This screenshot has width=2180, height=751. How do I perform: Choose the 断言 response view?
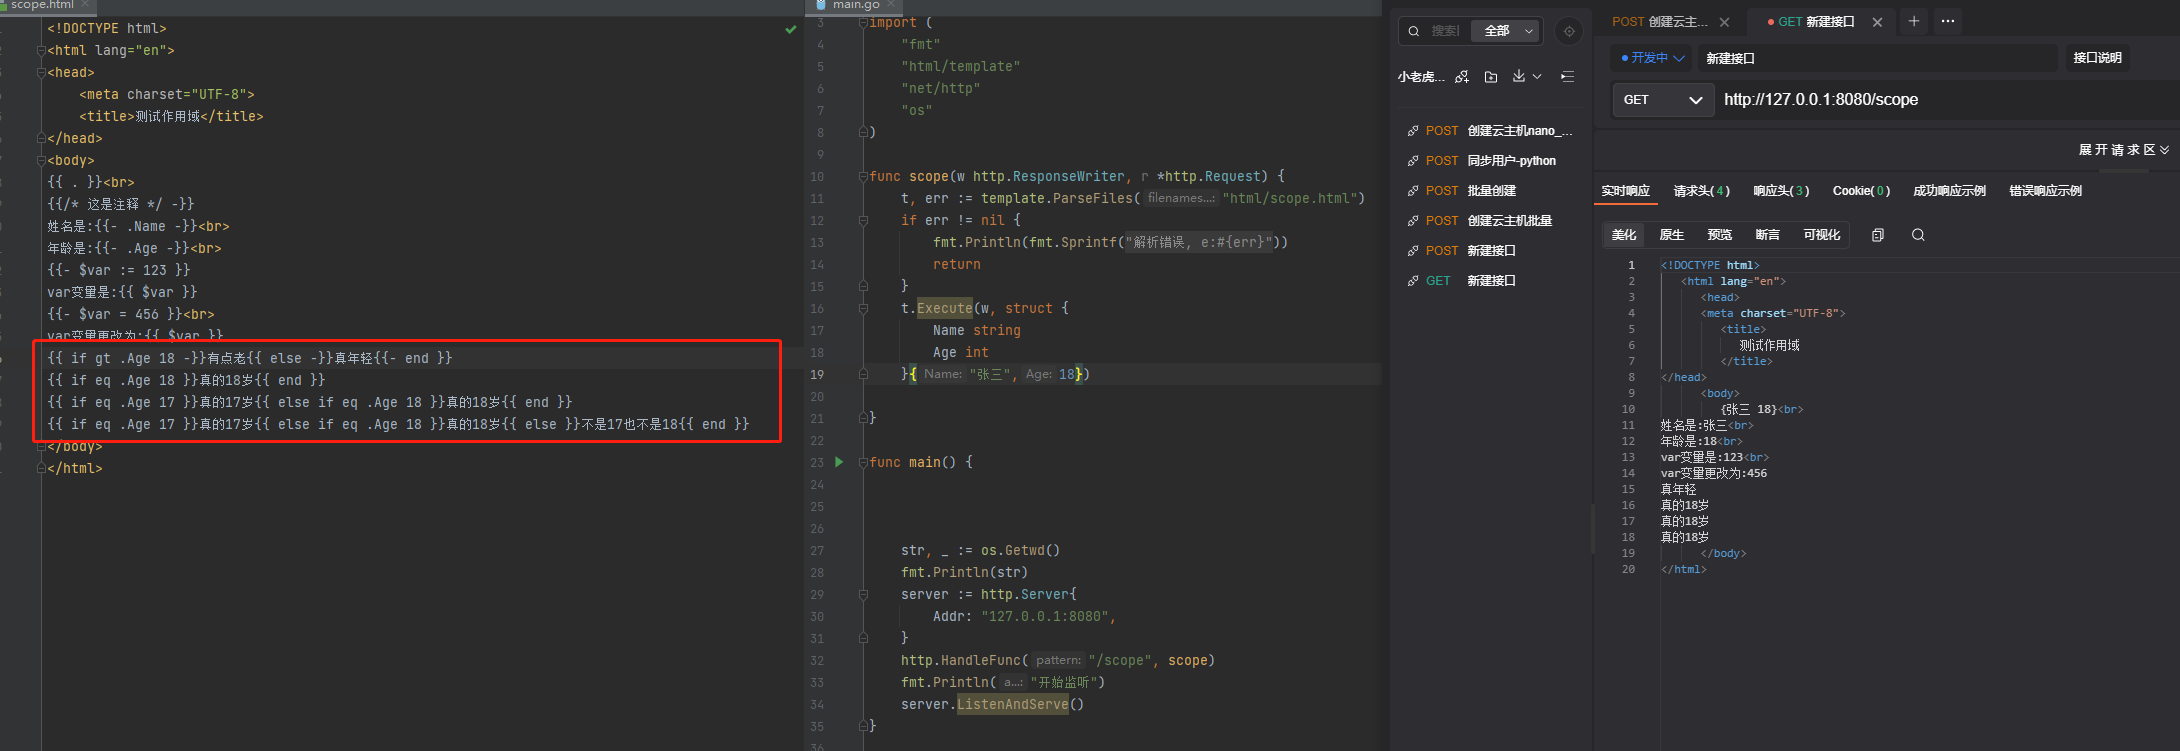(x=1767, y=235)
